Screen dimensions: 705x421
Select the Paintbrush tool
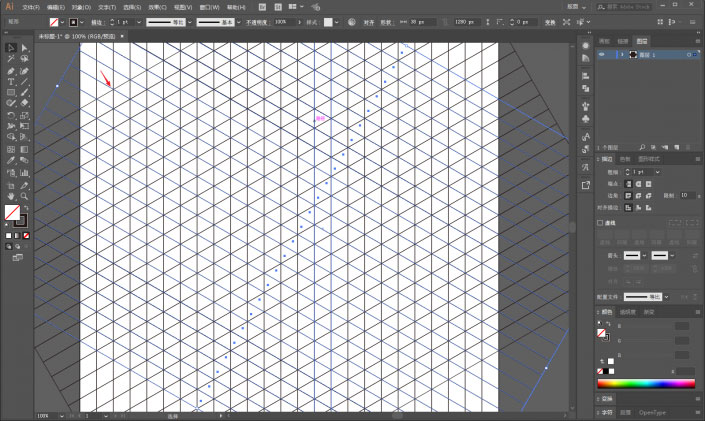click(x=24, y=92)
